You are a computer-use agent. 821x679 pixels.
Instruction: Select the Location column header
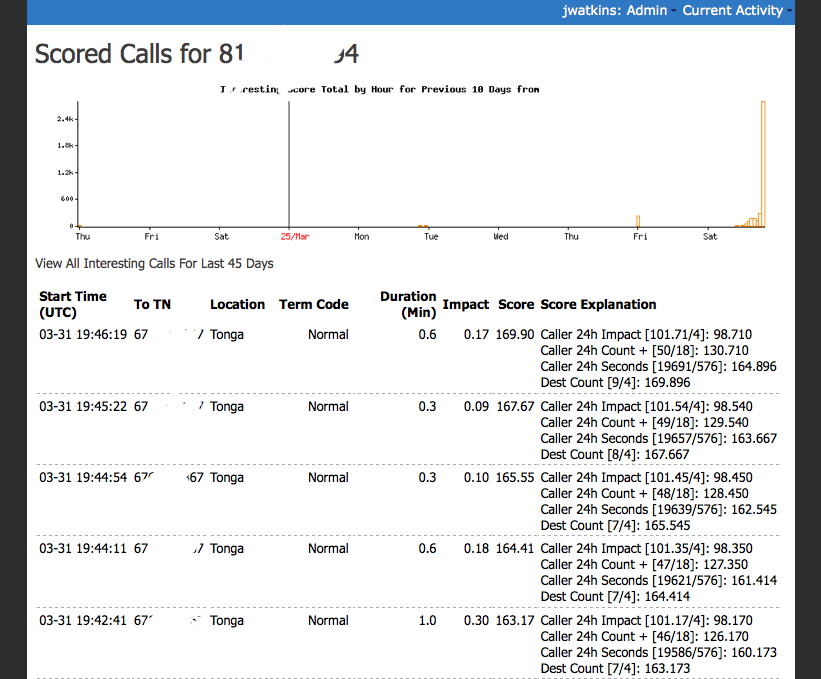[237, 304]
